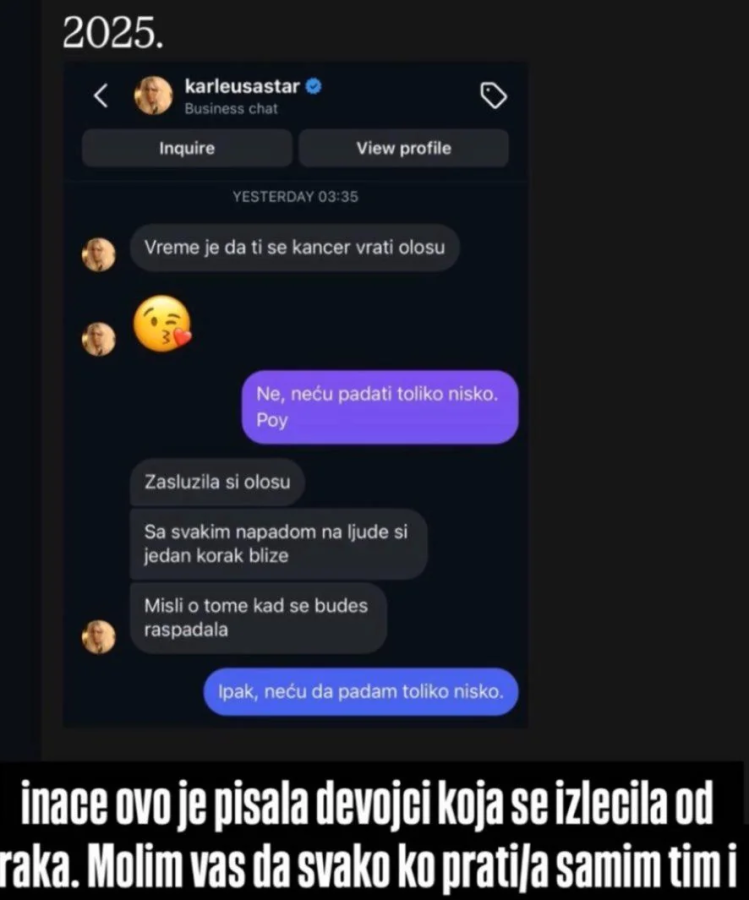The width and height of the screenshot is (749, 900).
Task: Tap the label tag icon
Action: (494, 95)
